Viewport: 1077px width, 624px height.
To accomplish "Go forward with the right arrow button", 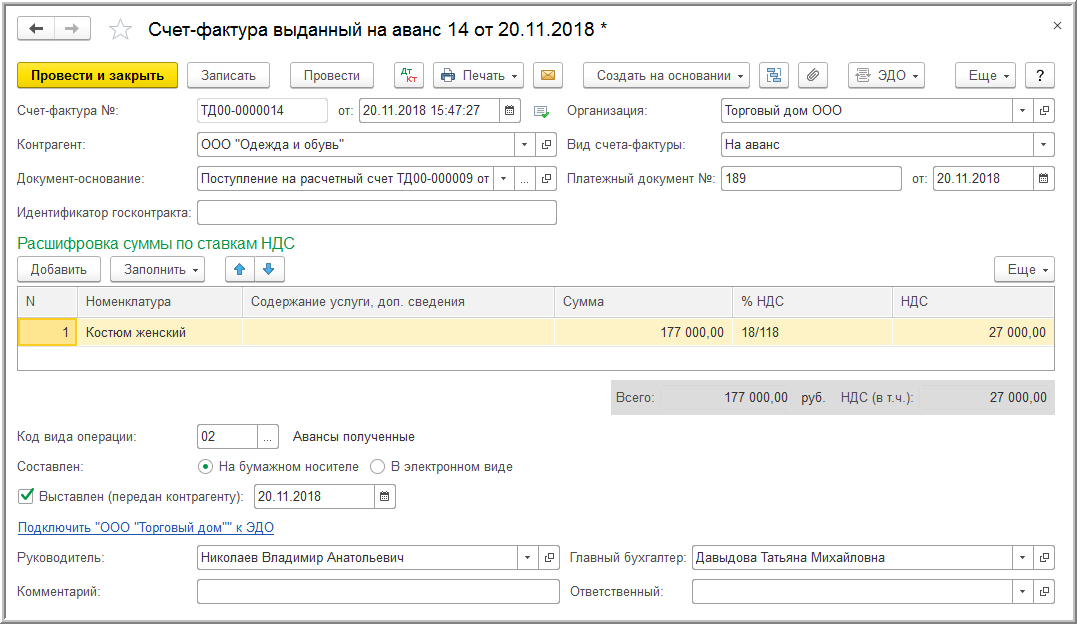I will [x=72, y=29].
